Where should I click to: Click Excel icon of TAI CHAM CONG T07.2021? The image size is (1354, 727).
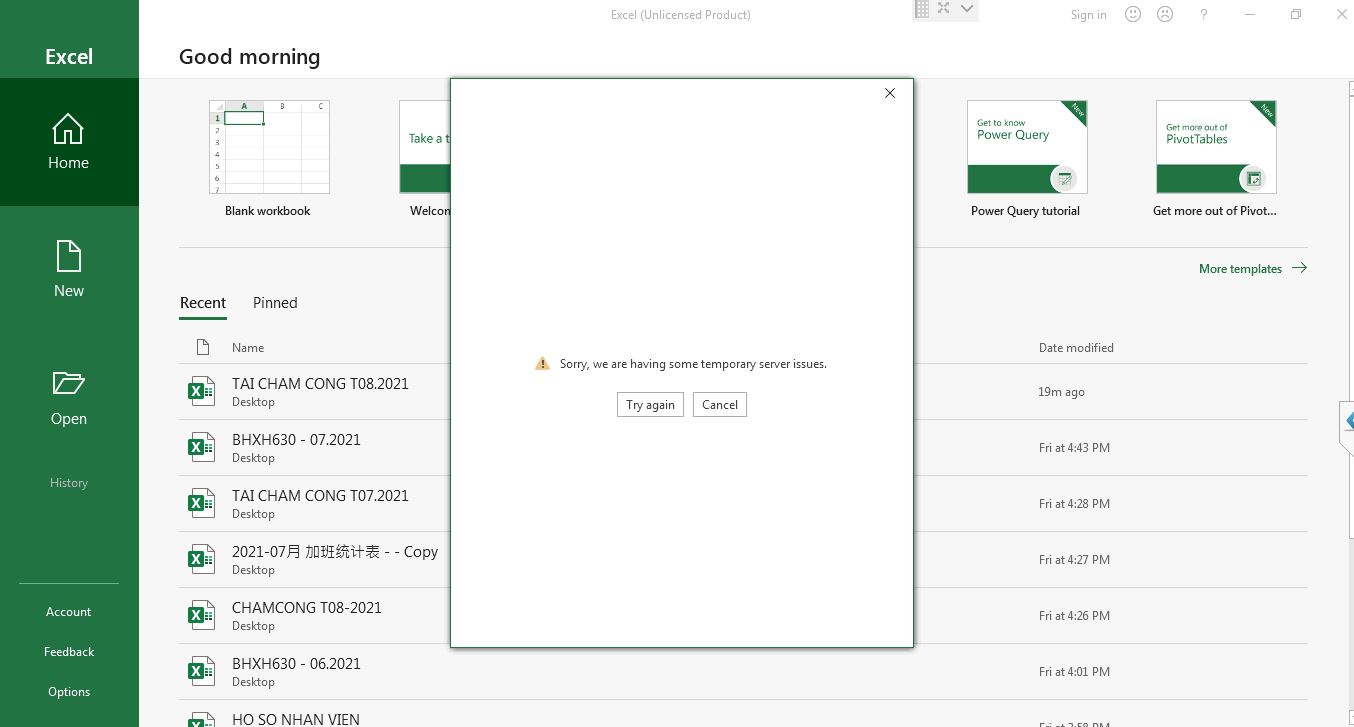(202, 503)
